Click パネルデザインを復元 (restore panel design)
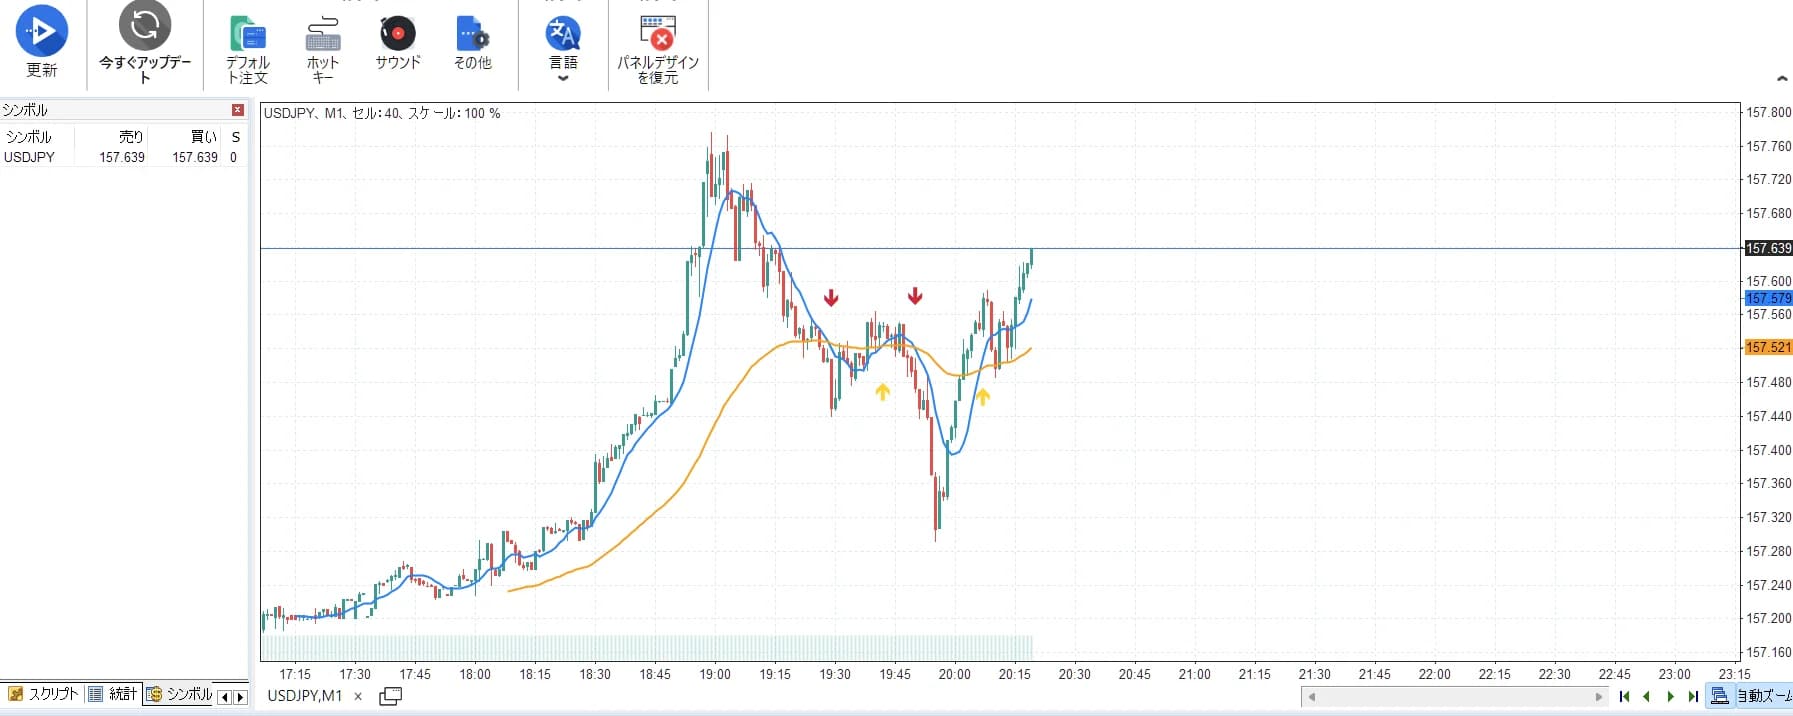Screen dimensions: 1793x716 [x=658, y=48]
